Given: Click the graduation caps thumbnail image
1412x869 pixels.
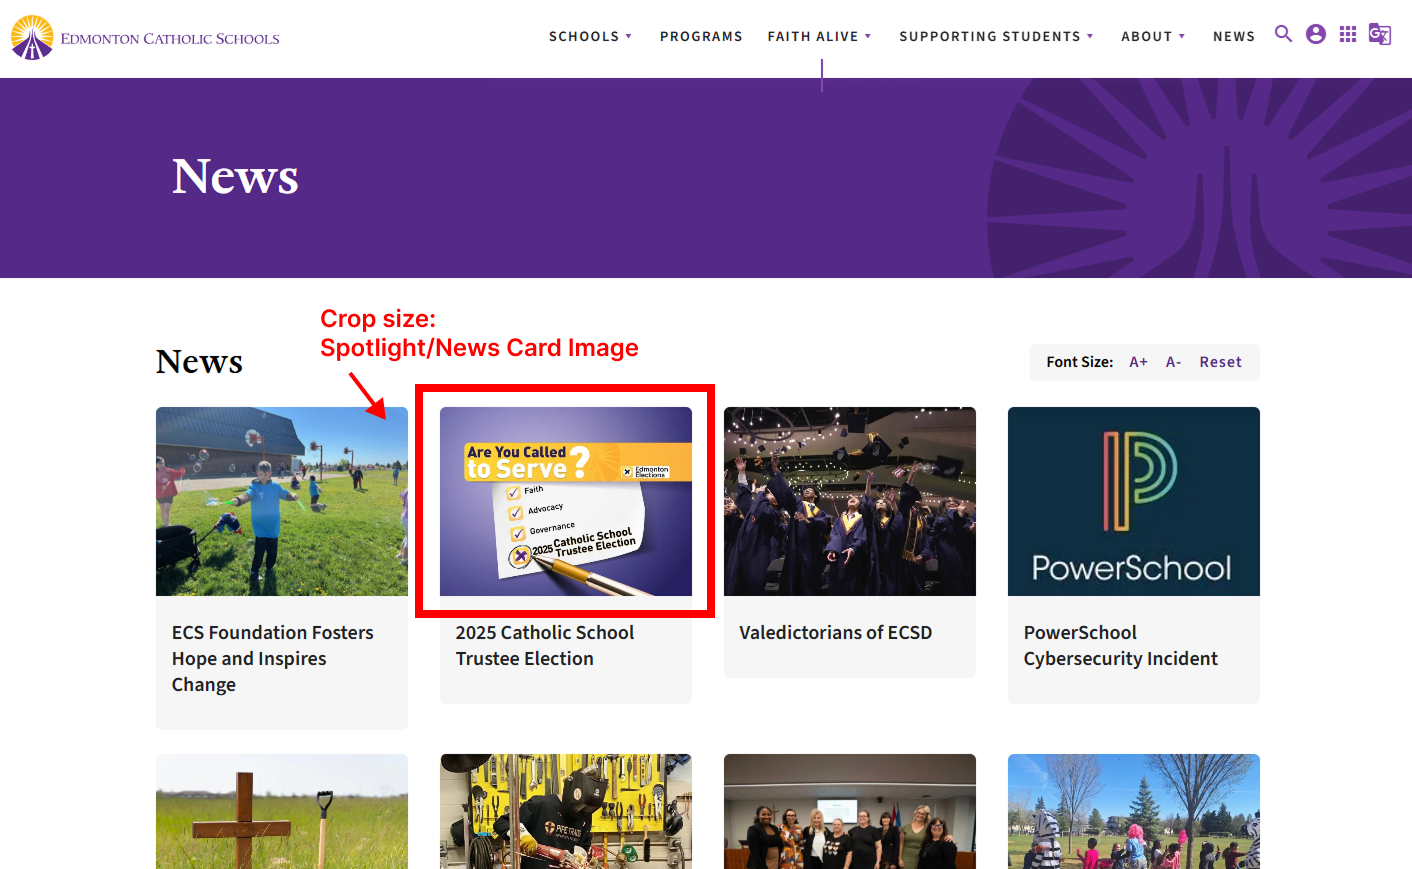Looking at the screenshot, I should point(849,501).
